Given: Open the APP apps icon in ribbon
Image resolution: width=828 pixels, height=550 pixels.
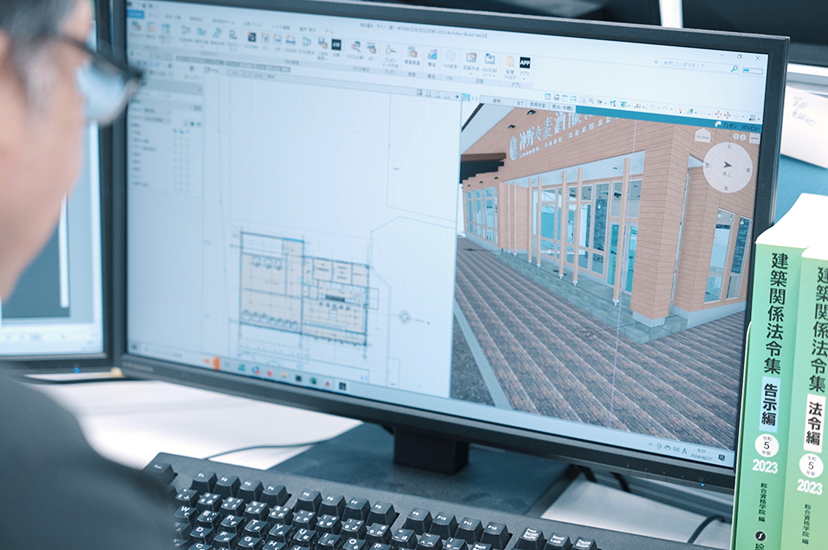Looking at the screenshot, I should pos(525,62).
